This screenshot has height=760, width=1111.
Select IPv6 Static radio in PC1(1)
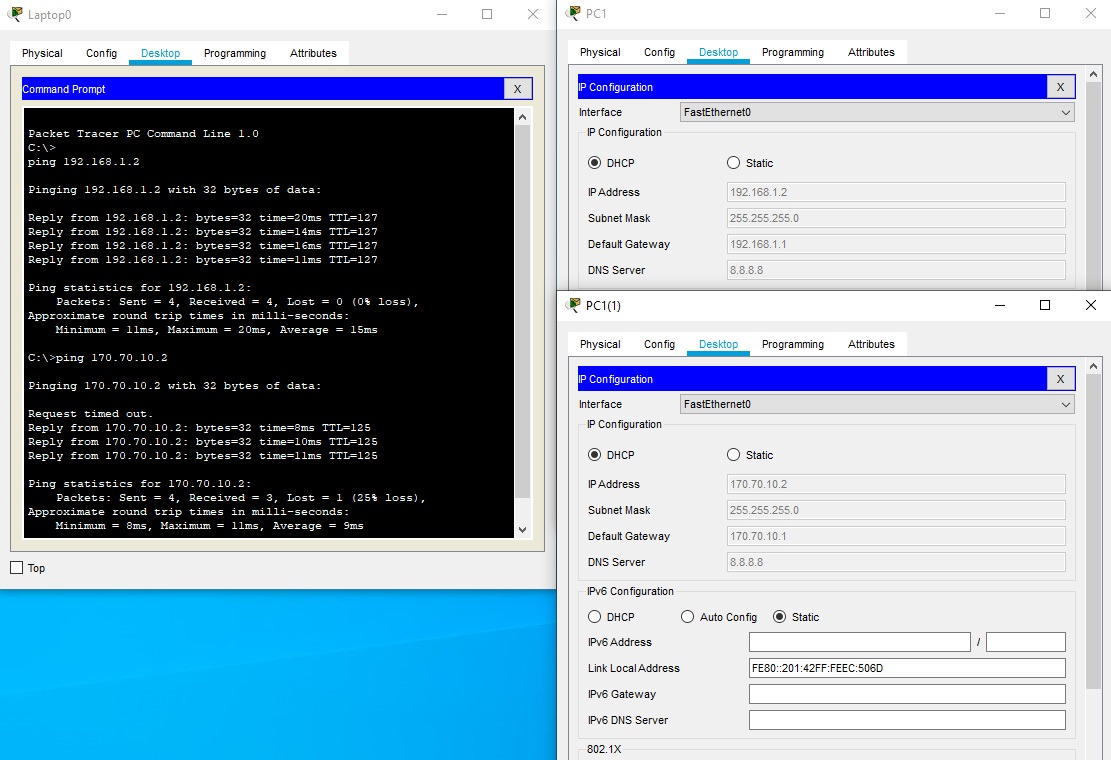click(x=779, y=617)
